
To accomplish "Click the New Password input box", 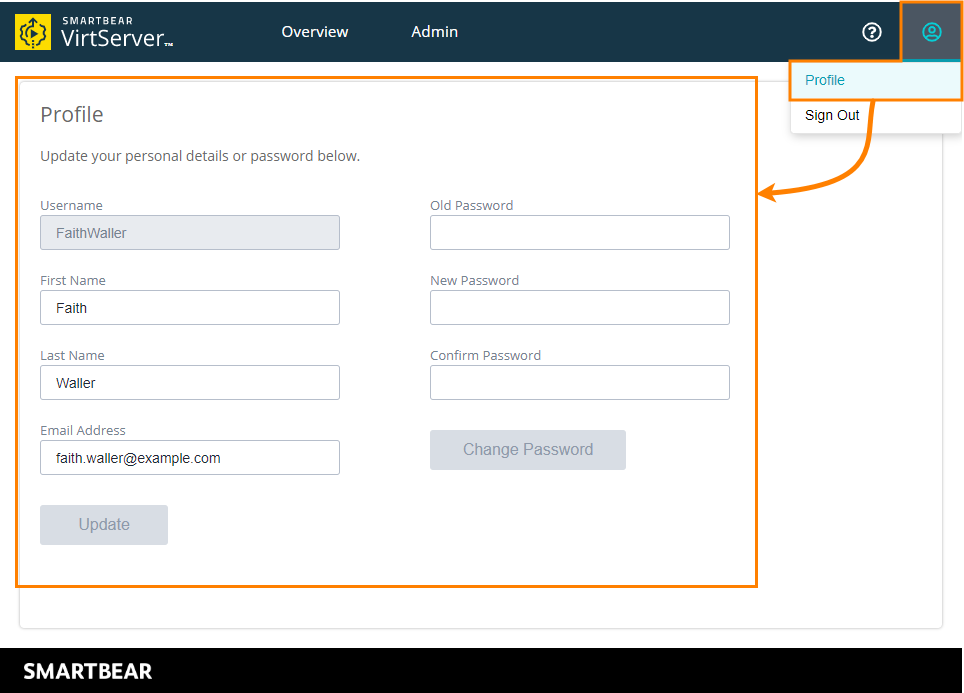I will (x=579, y=307).
